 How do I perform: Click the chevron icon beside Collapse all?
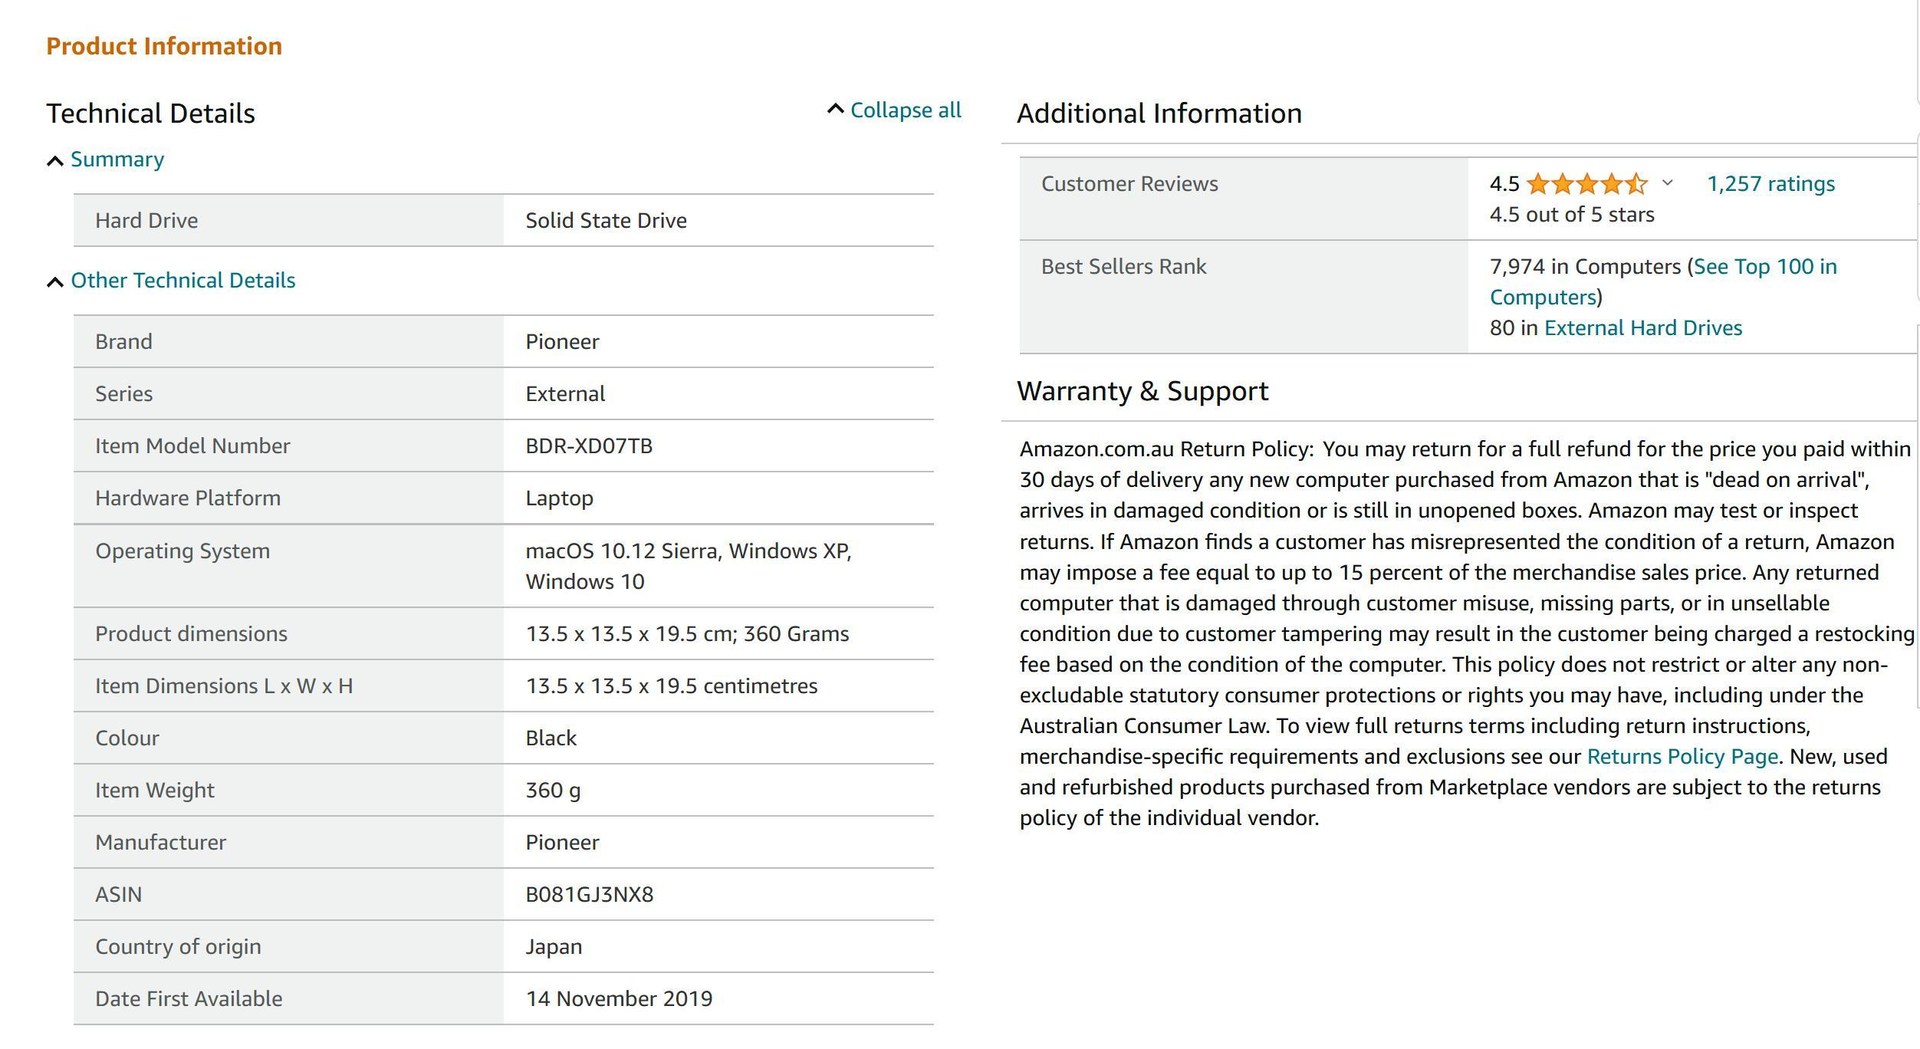click(836, 109)
